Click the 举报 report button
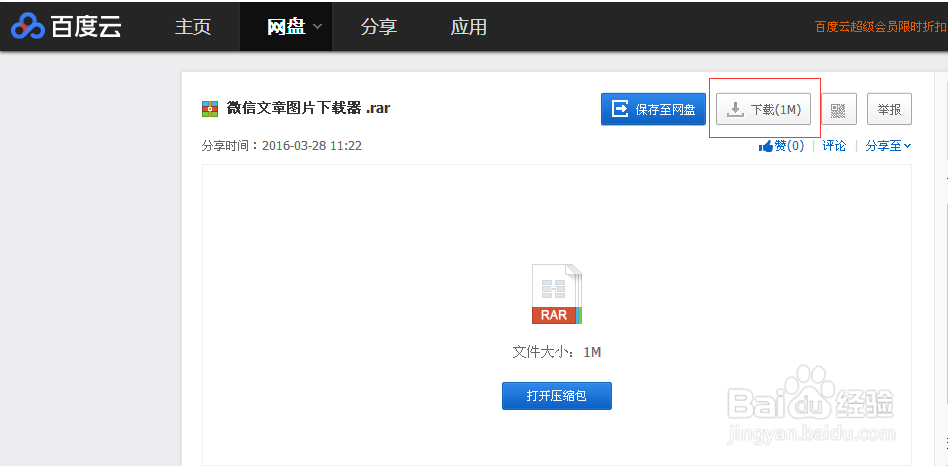Viewport: 948px width, 466px height. (889, 109)
